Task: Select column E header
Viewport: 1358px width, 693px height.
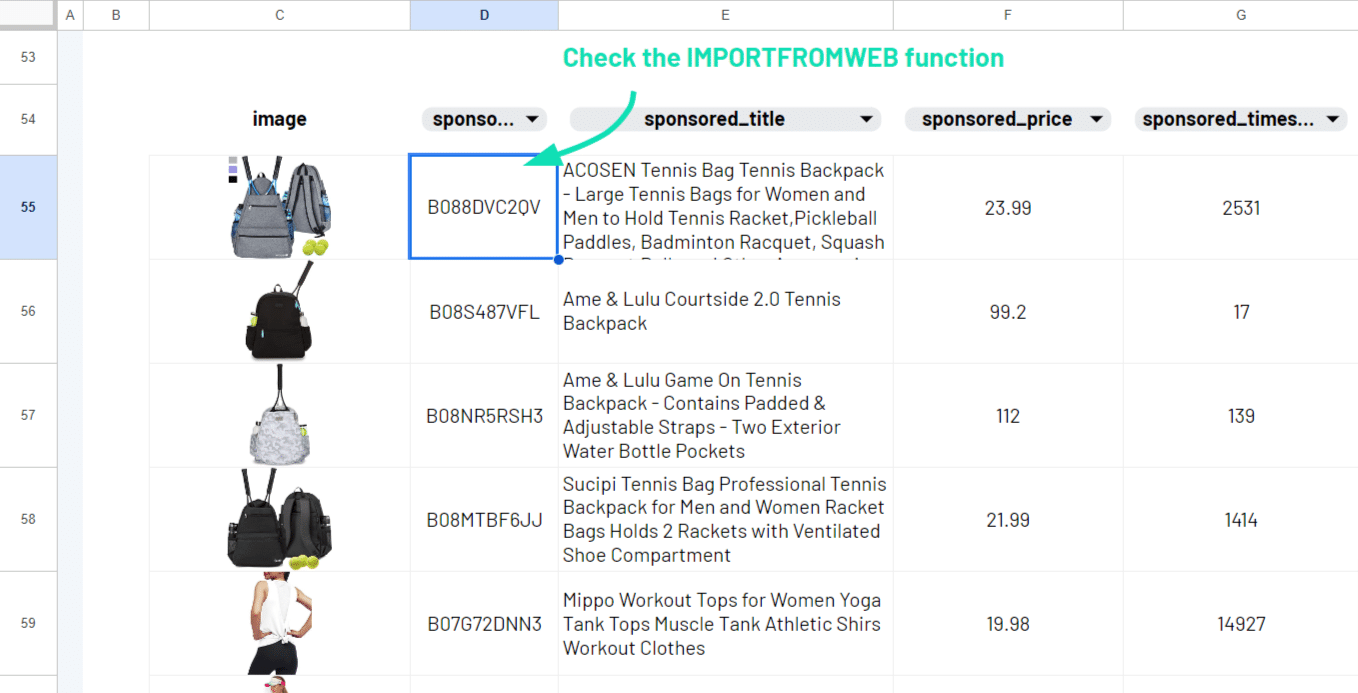Action: tap(725, 15)
